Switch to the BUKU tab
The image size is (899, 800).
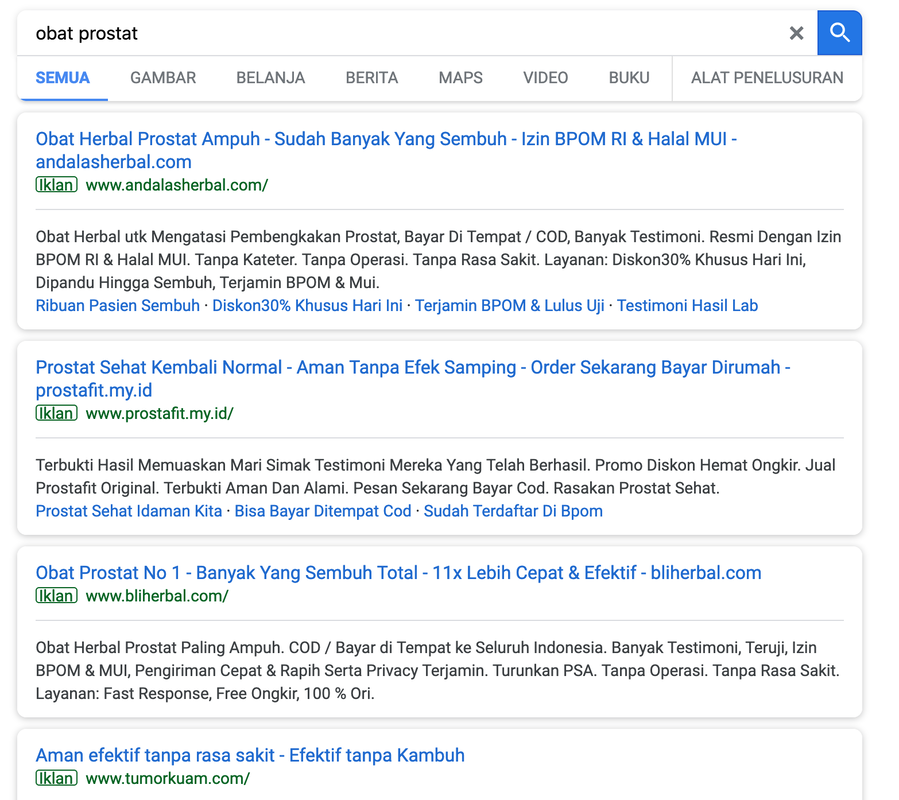pyautogui.click(x=629, y=78)
